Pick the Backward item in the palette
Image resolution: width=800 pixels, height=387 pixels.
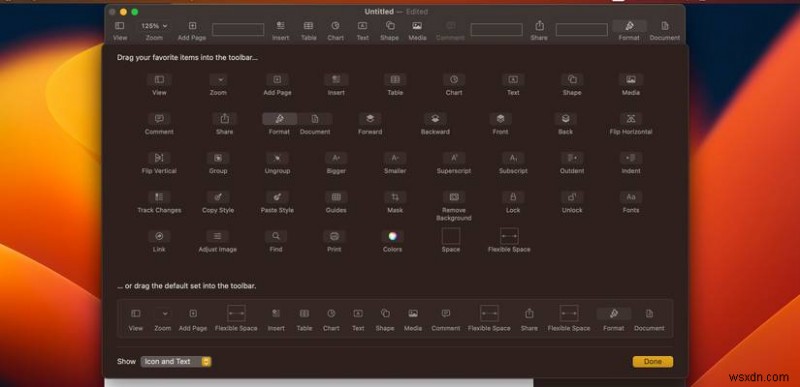point(435,119)
